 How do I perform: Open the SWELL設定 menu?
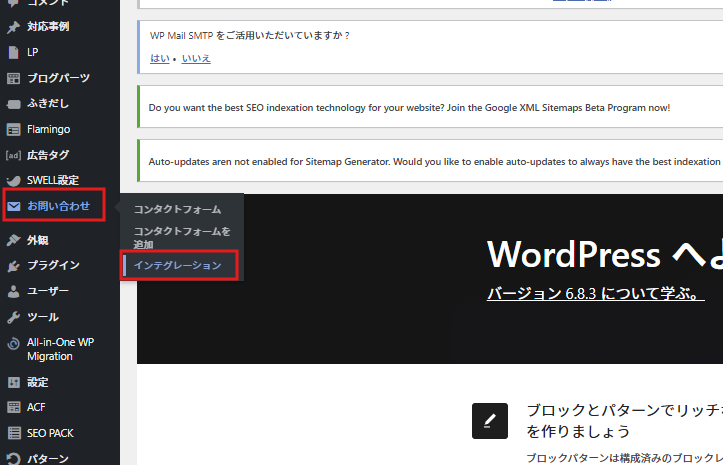point(52,180)
